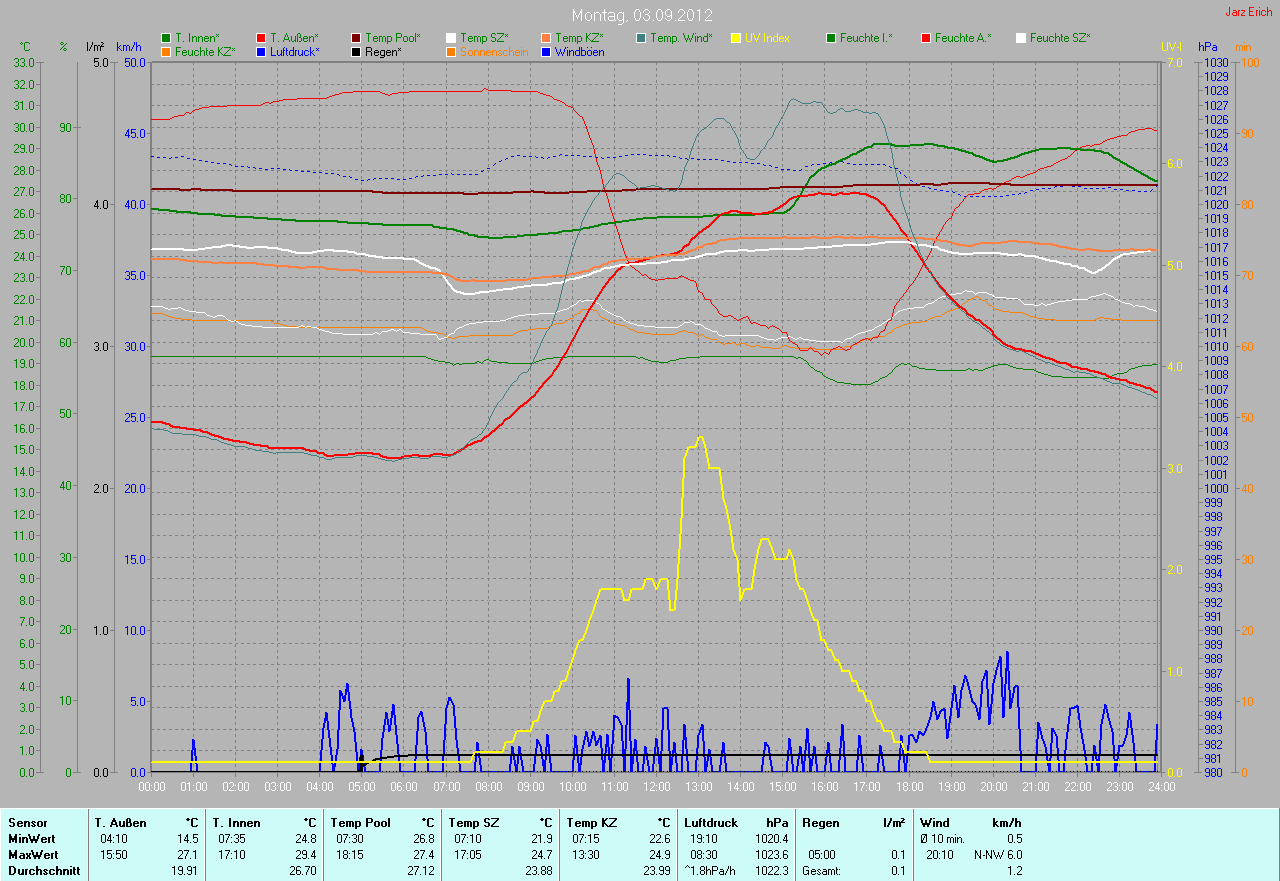Select the 'Regen*' legend label
This screenshot has height=881, width=1280.
tap(383, 51)
